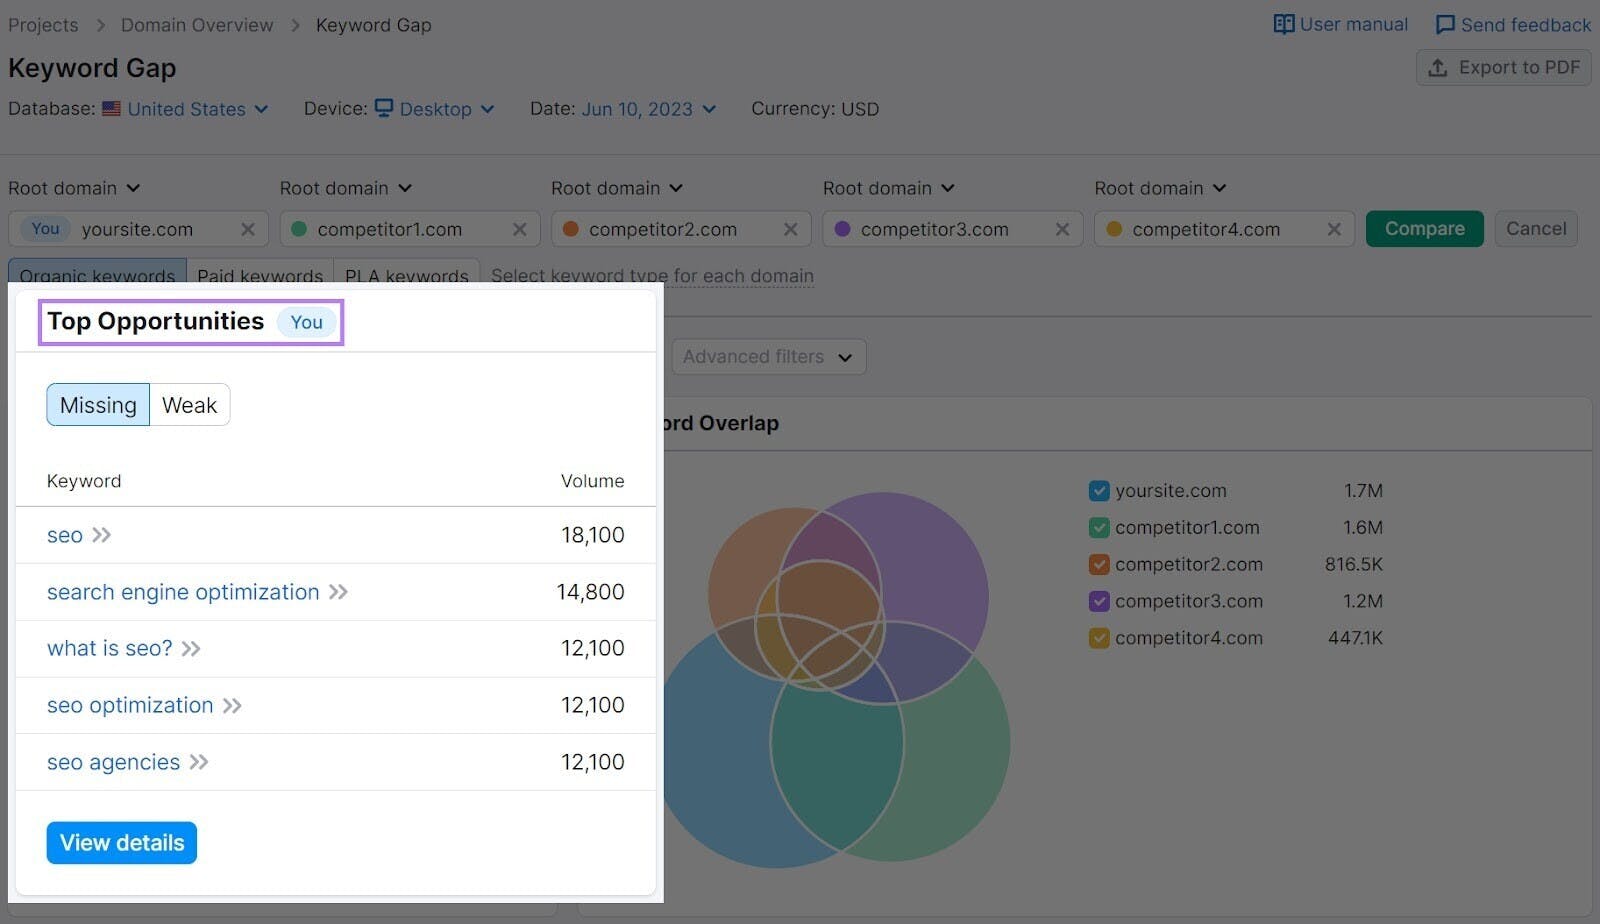Expand the Date Jun 10, 2023 dropdown

pos(648,109)
